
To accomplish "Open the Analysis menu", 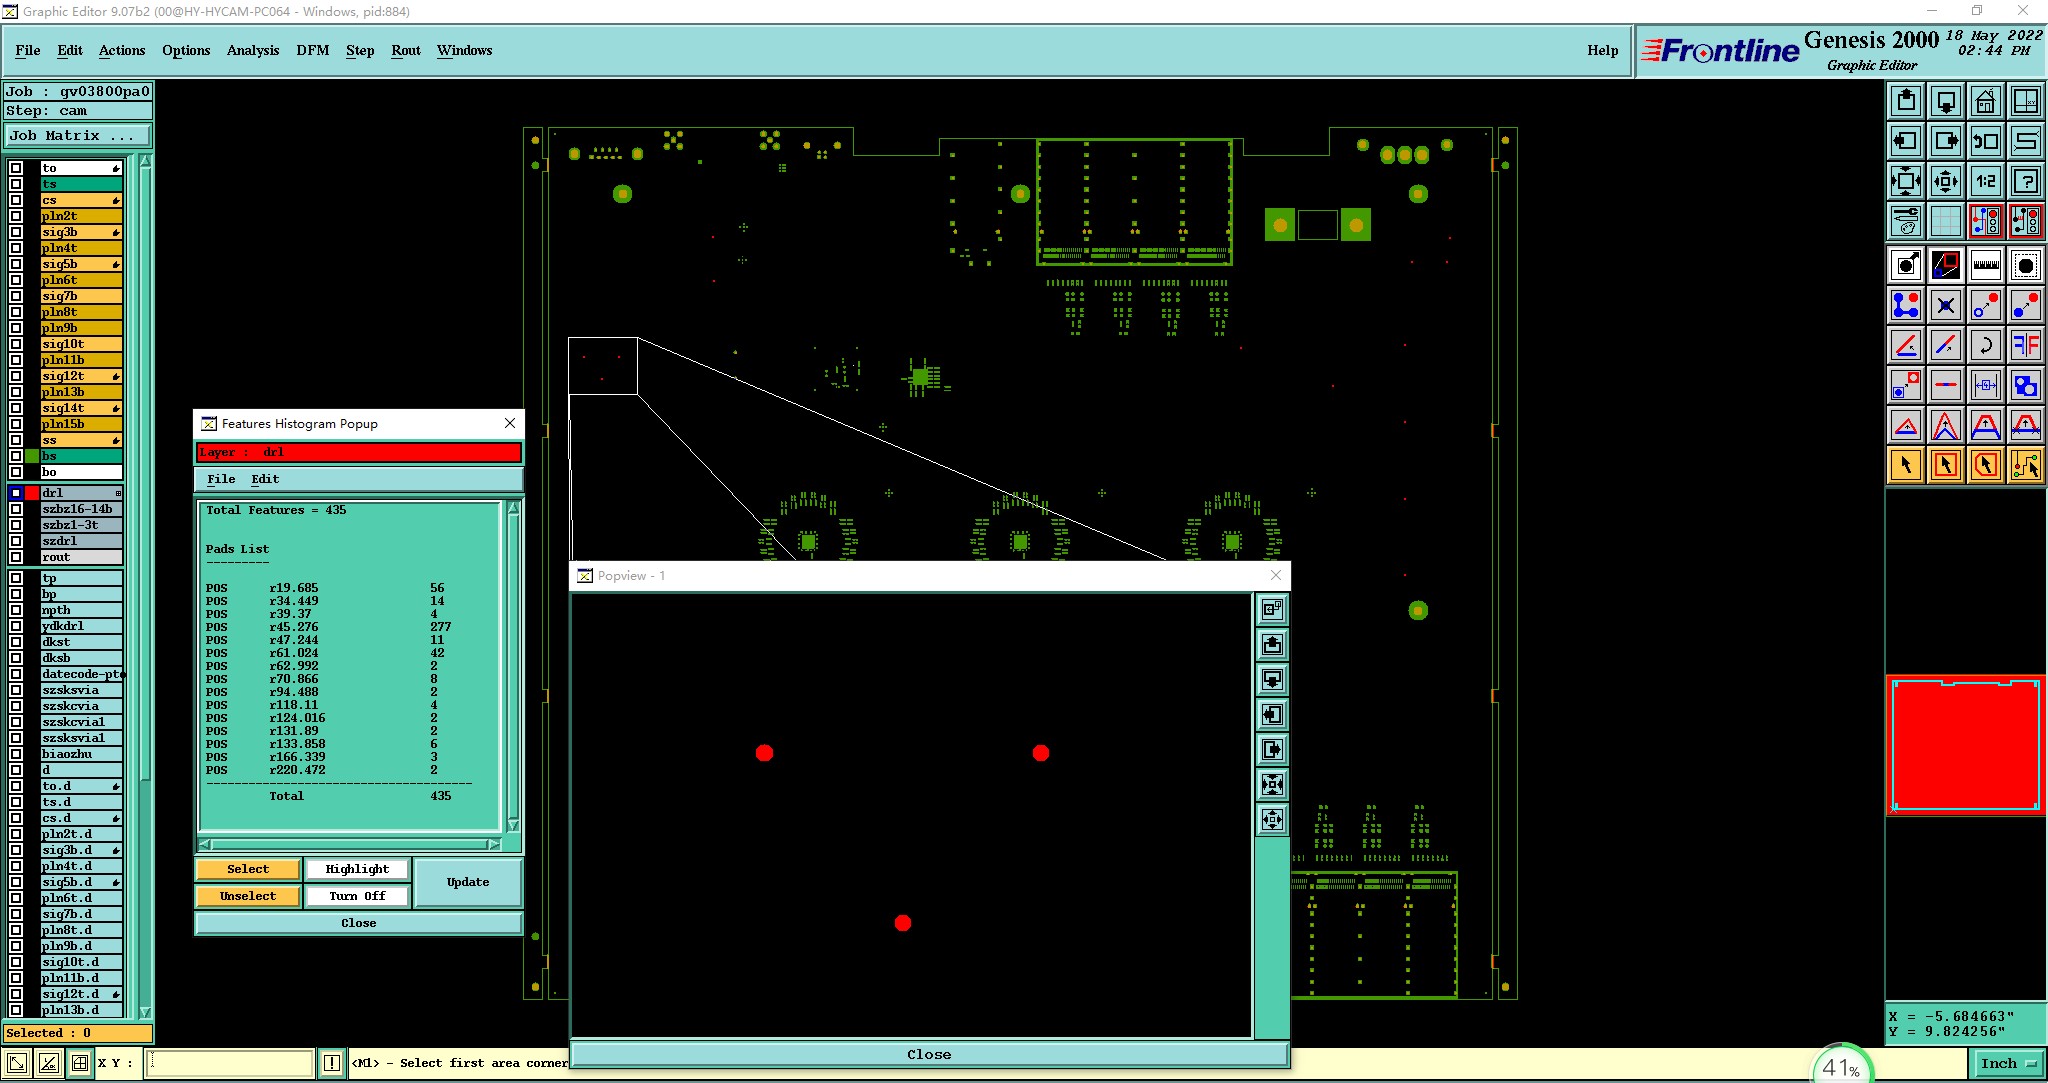I will (252, 50).
